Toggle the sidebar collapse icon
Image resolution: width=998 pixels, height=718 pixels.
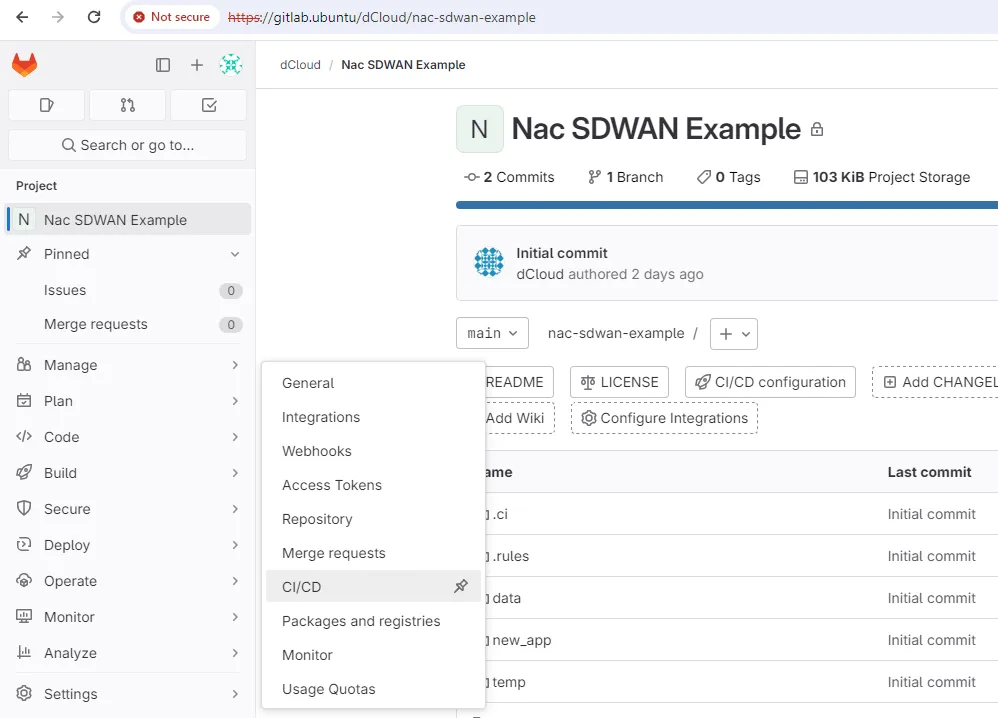163,65
